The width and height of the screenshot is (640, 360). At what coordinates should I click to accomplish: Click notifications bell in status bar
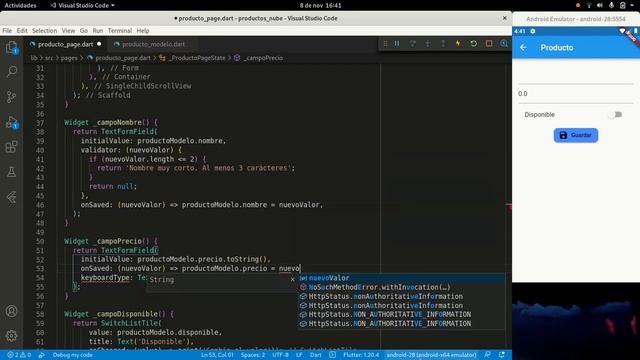pos(502,355)
